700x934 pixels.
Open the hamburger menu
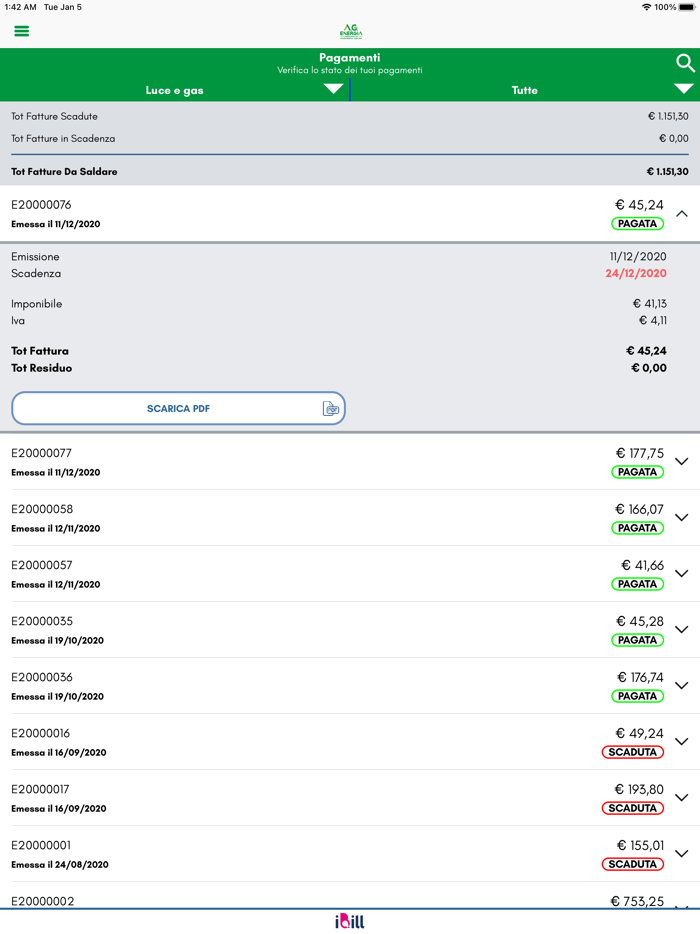click(21, 31)
